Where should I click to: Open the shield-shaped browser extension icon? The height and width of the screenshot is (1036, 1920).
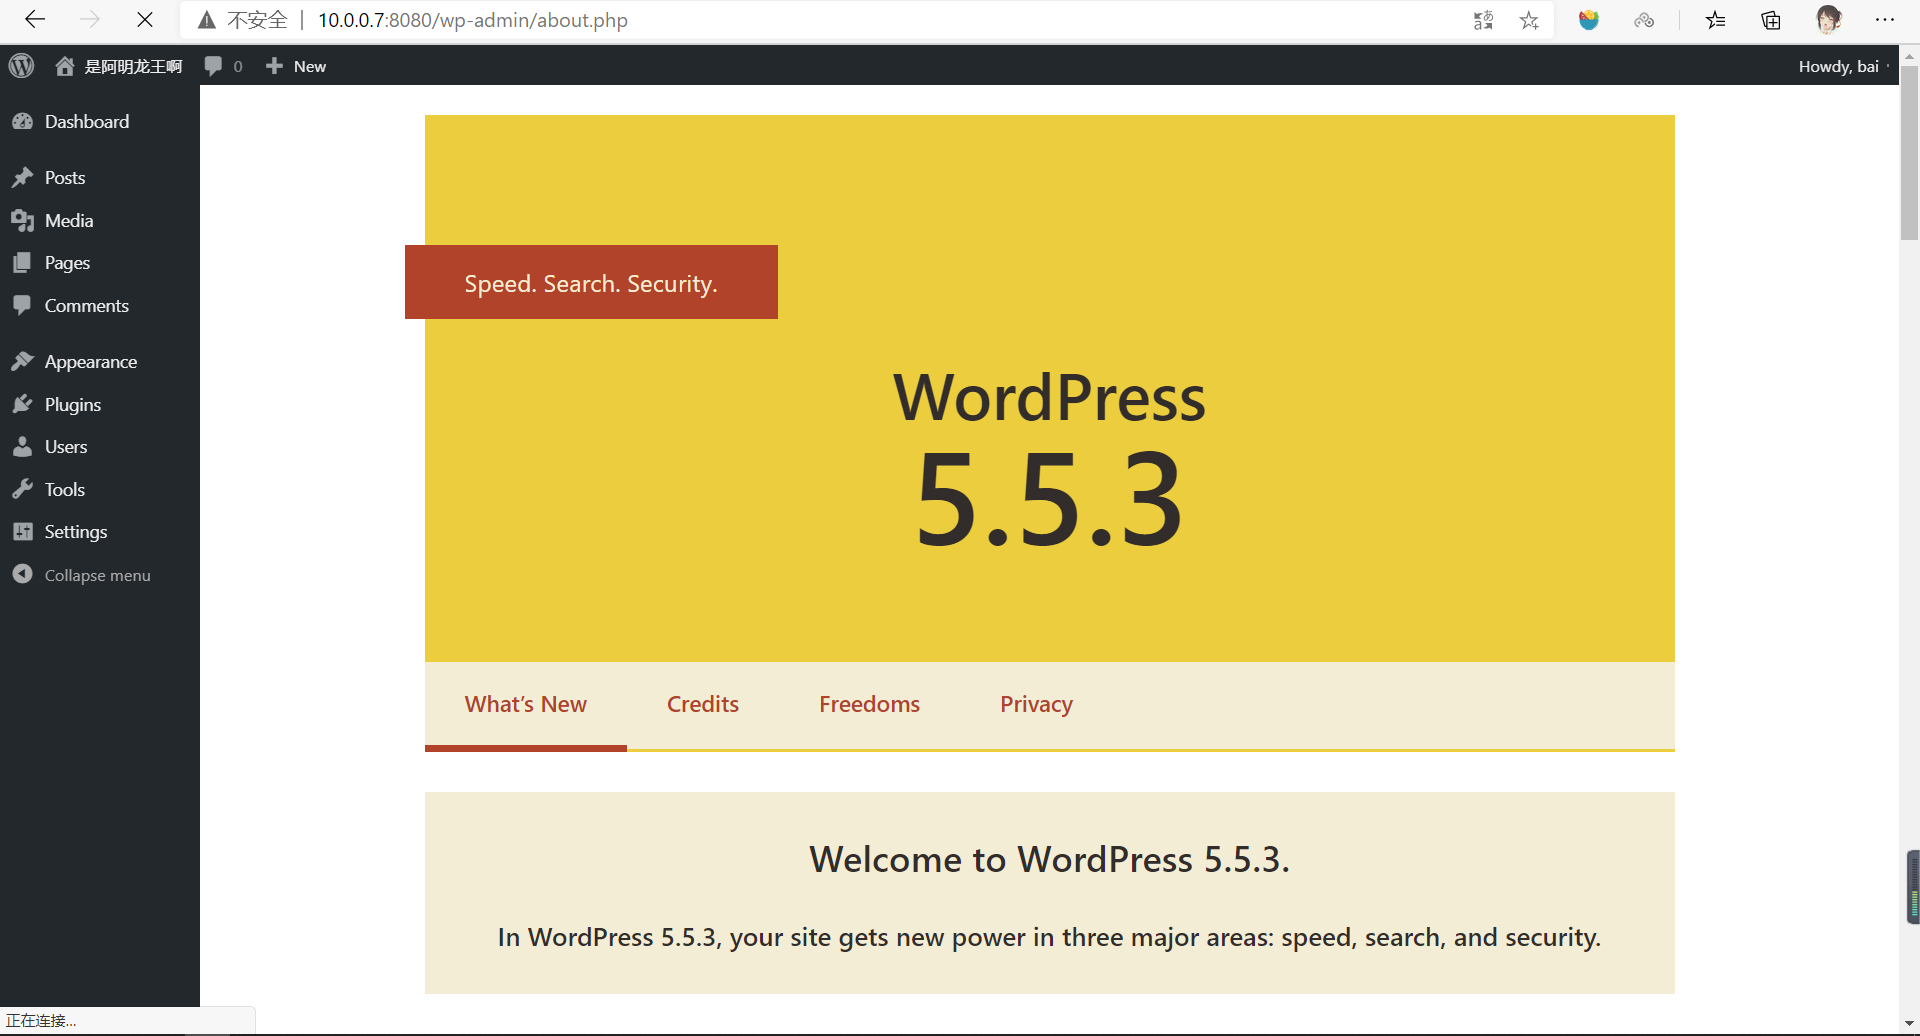click(x=1589, y=20)
